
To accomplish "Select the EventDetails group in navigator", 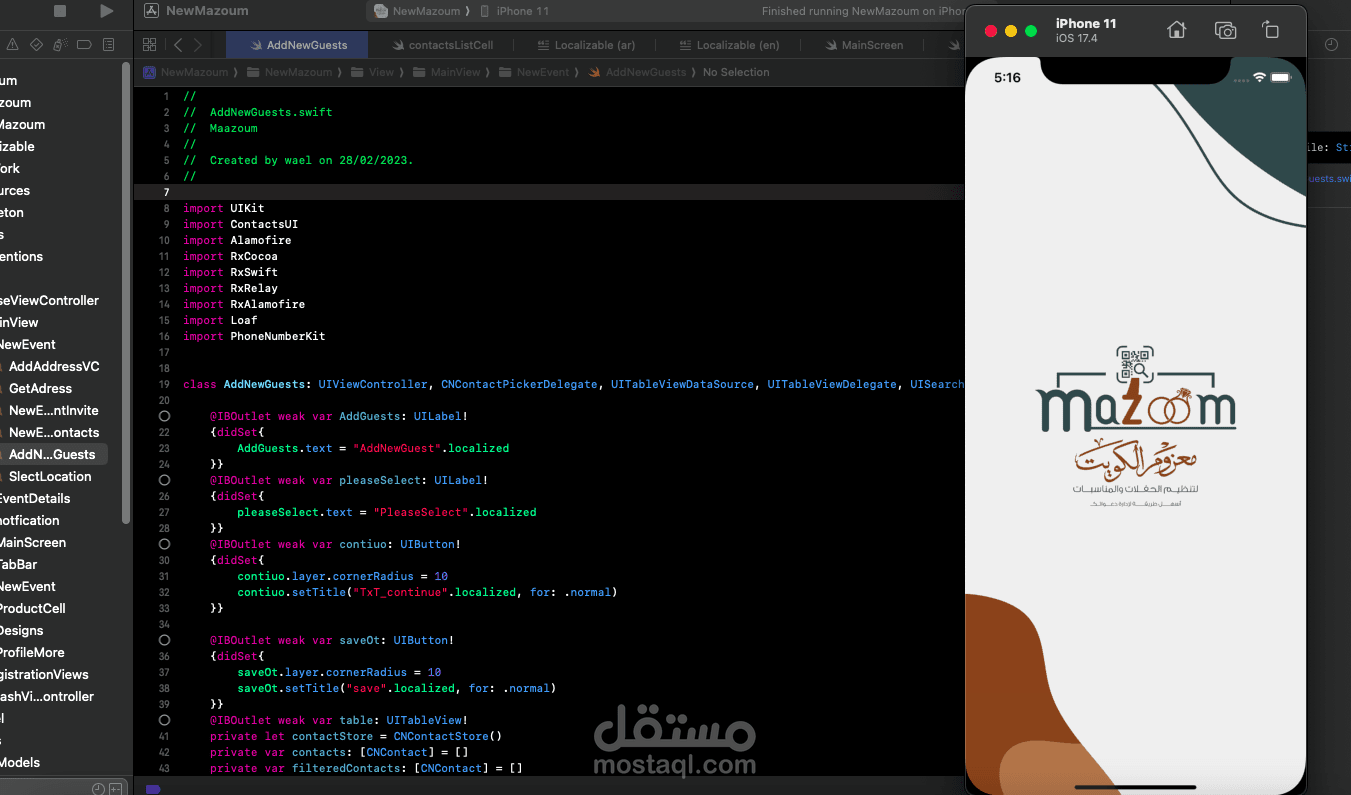I will [35, 498].
